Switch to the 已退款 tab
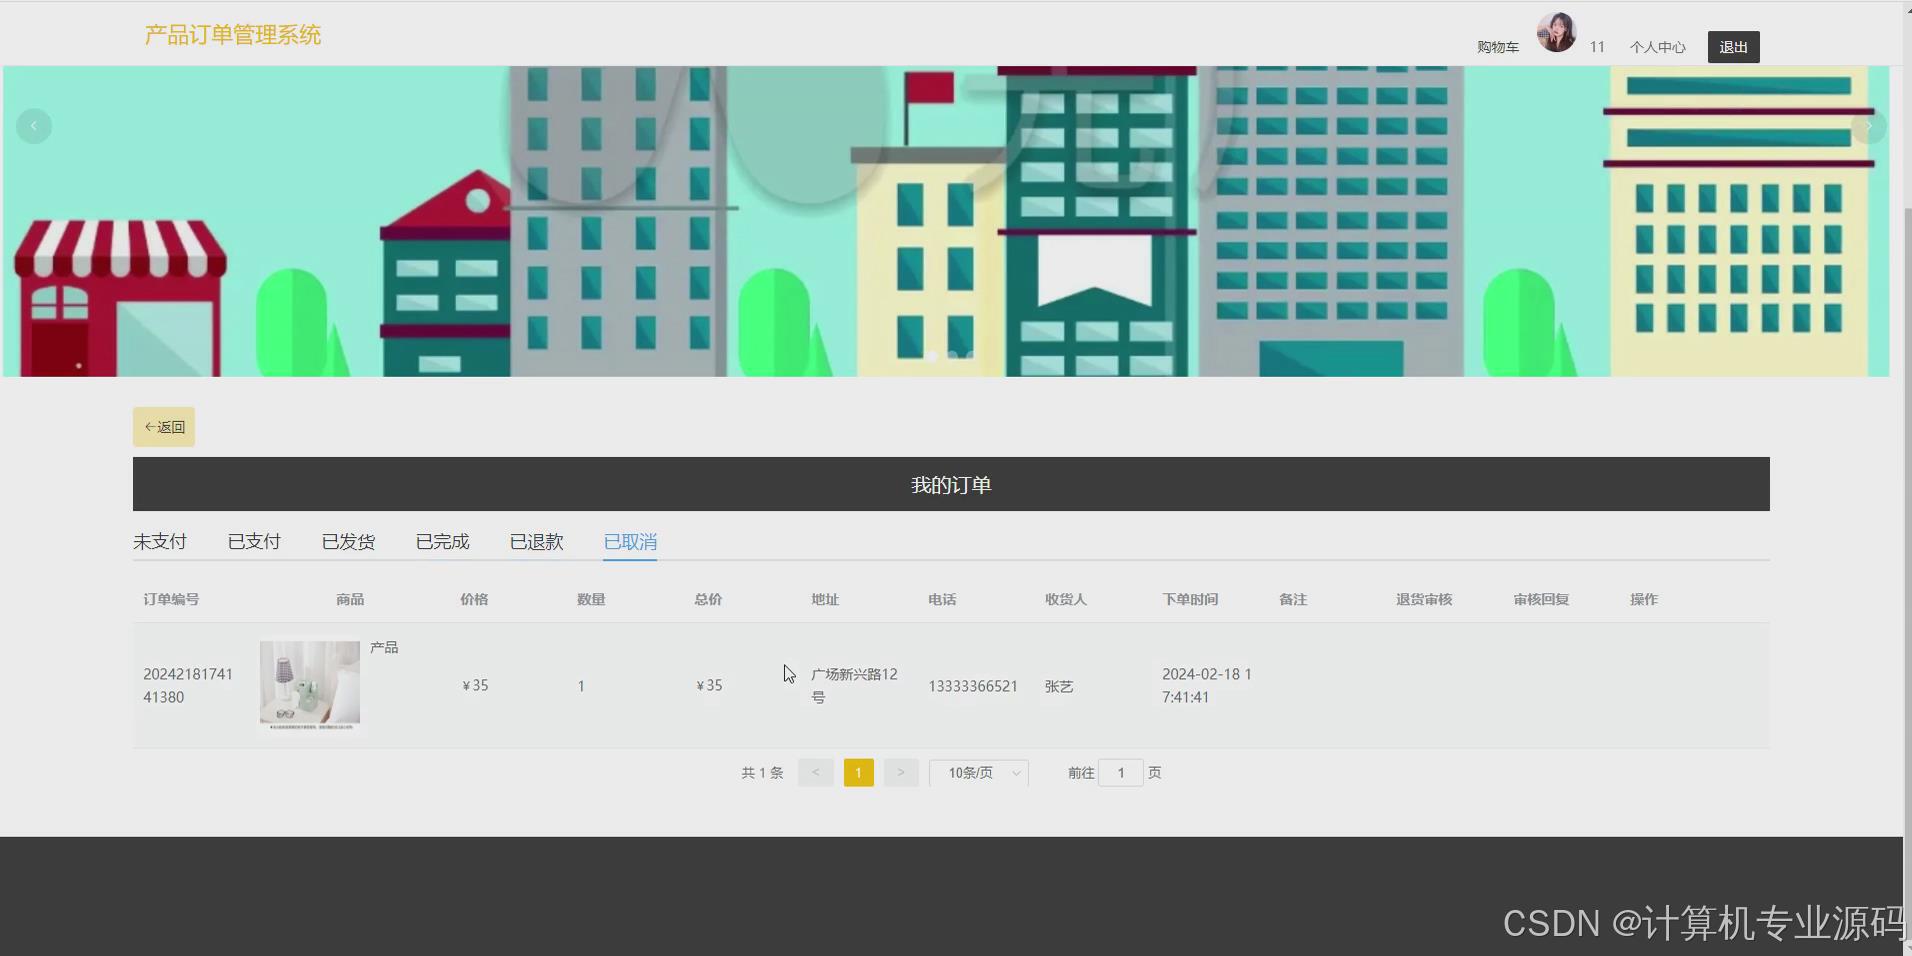 click(537, 541)
